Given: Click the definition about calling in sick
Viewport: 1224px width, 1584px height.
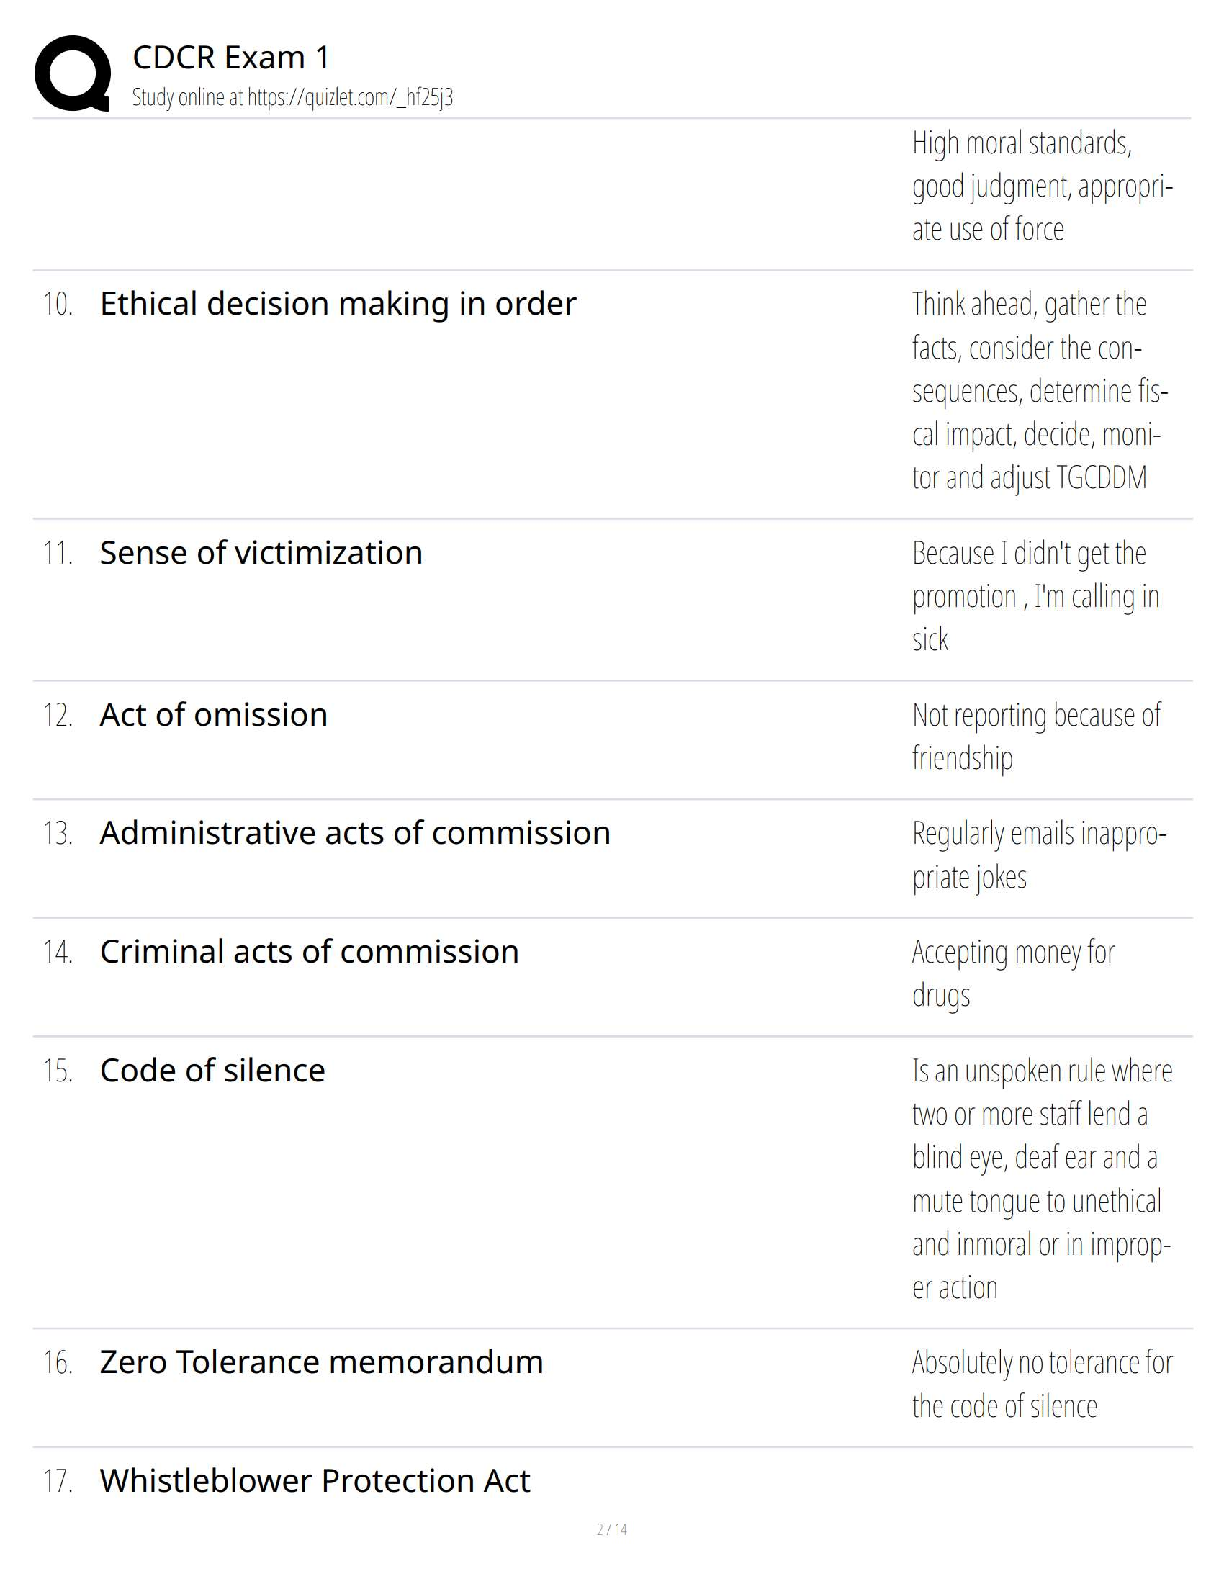Looking at the screenshot, I should pyautogui.click(x=1034, y=596).
